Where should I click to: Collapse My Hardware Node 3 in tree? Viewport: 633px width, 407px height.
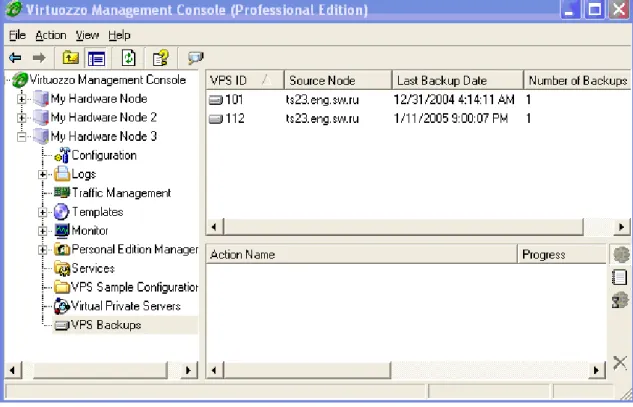point(21,137)
